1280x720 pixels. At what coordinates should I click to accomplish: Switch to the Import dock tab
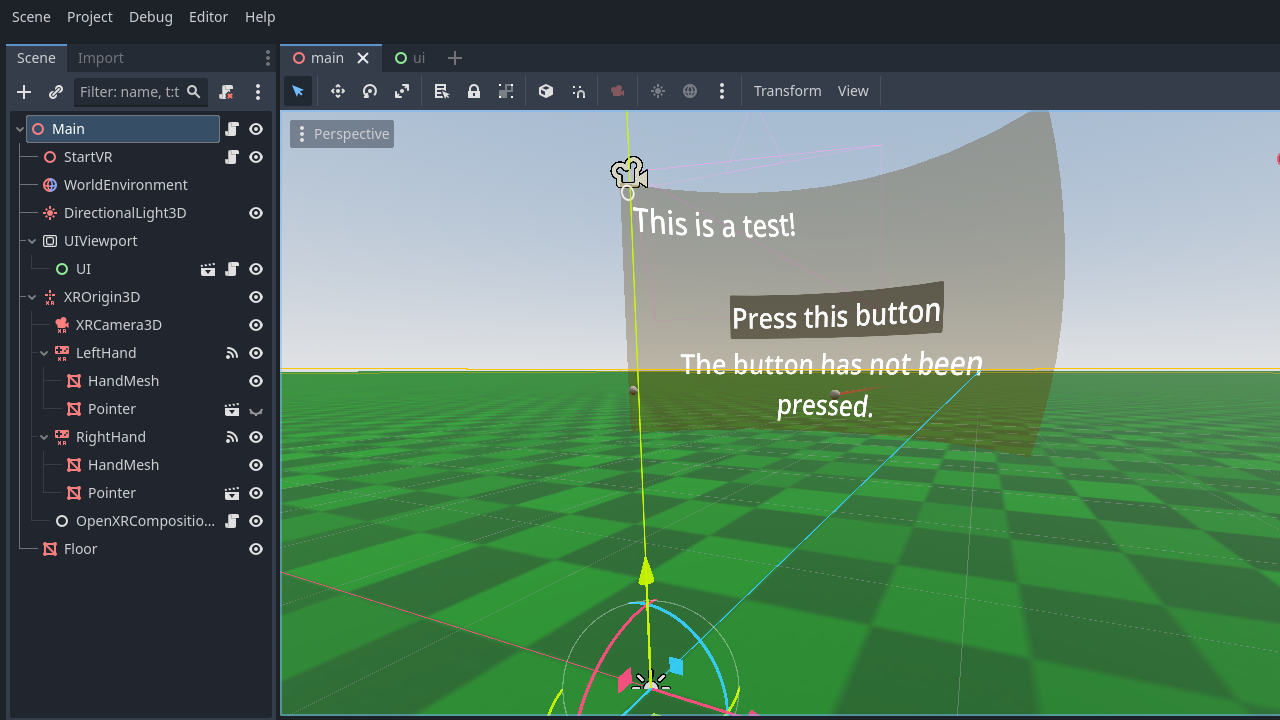101,58
